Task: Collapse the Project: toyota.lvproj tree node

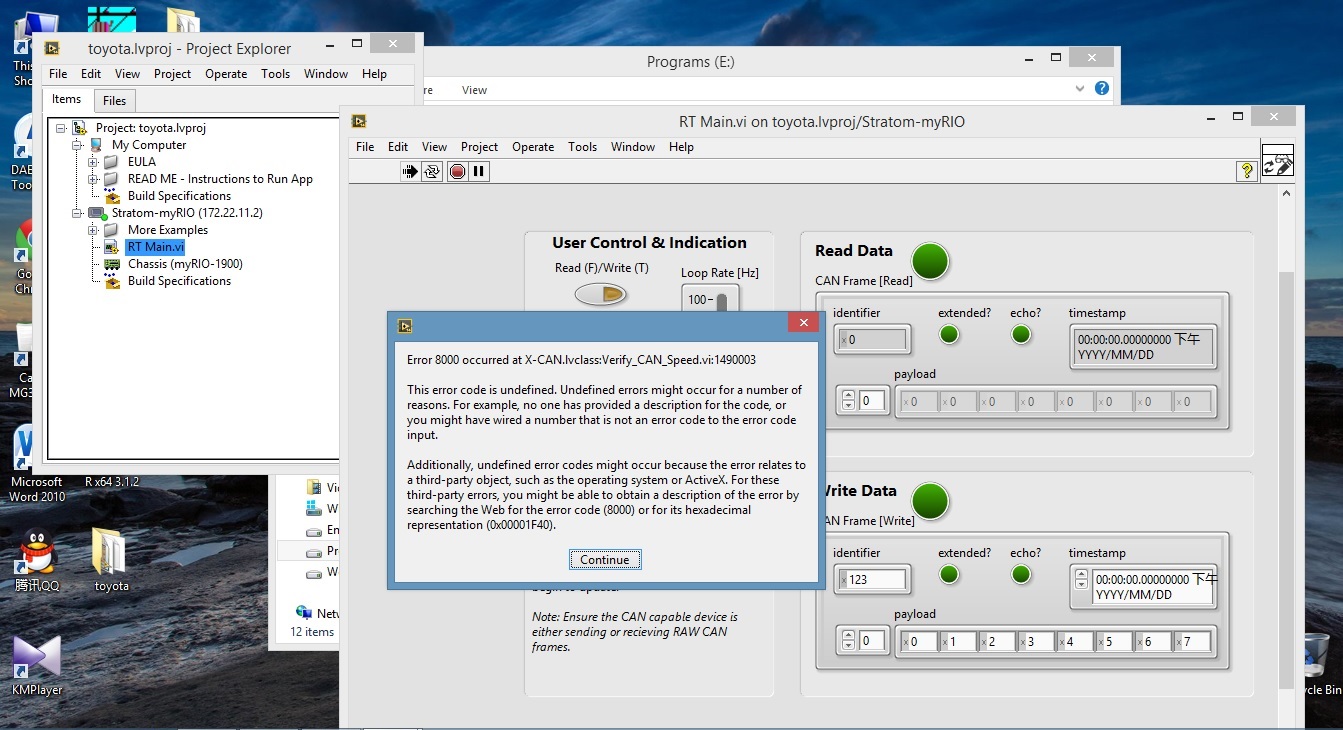Action: tap(61, 128)
